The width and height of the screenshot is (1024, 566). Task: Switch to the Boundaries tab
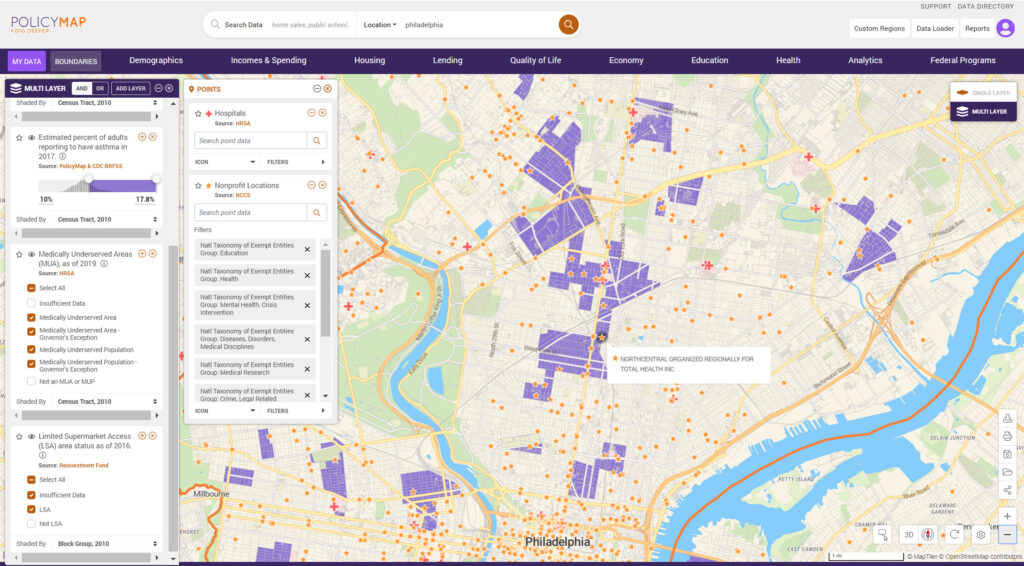click(76, 61)
